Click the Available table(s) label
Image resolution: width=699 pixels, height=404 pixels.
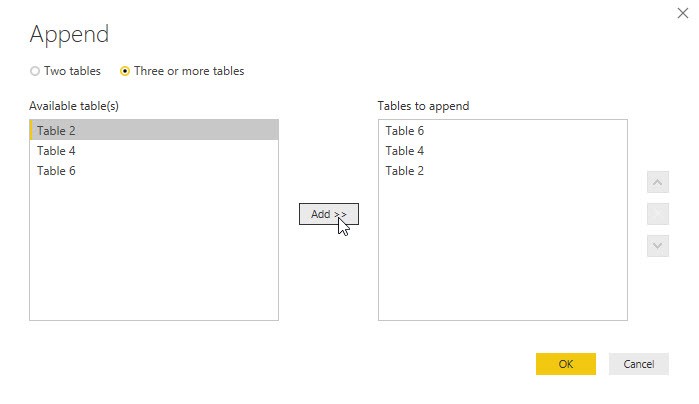[74, 106]
